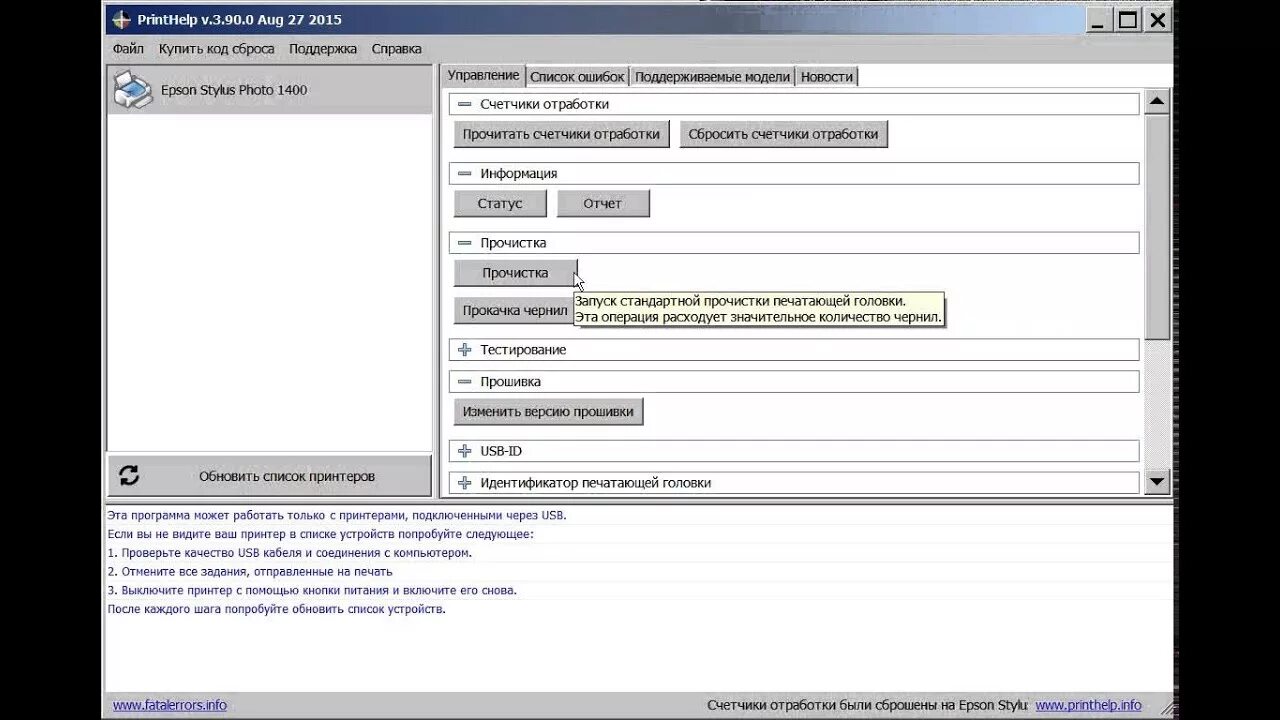Click Прочитать счетчики отработки button
Viewport: 1280px width, 720px height.
click(561, 134)
